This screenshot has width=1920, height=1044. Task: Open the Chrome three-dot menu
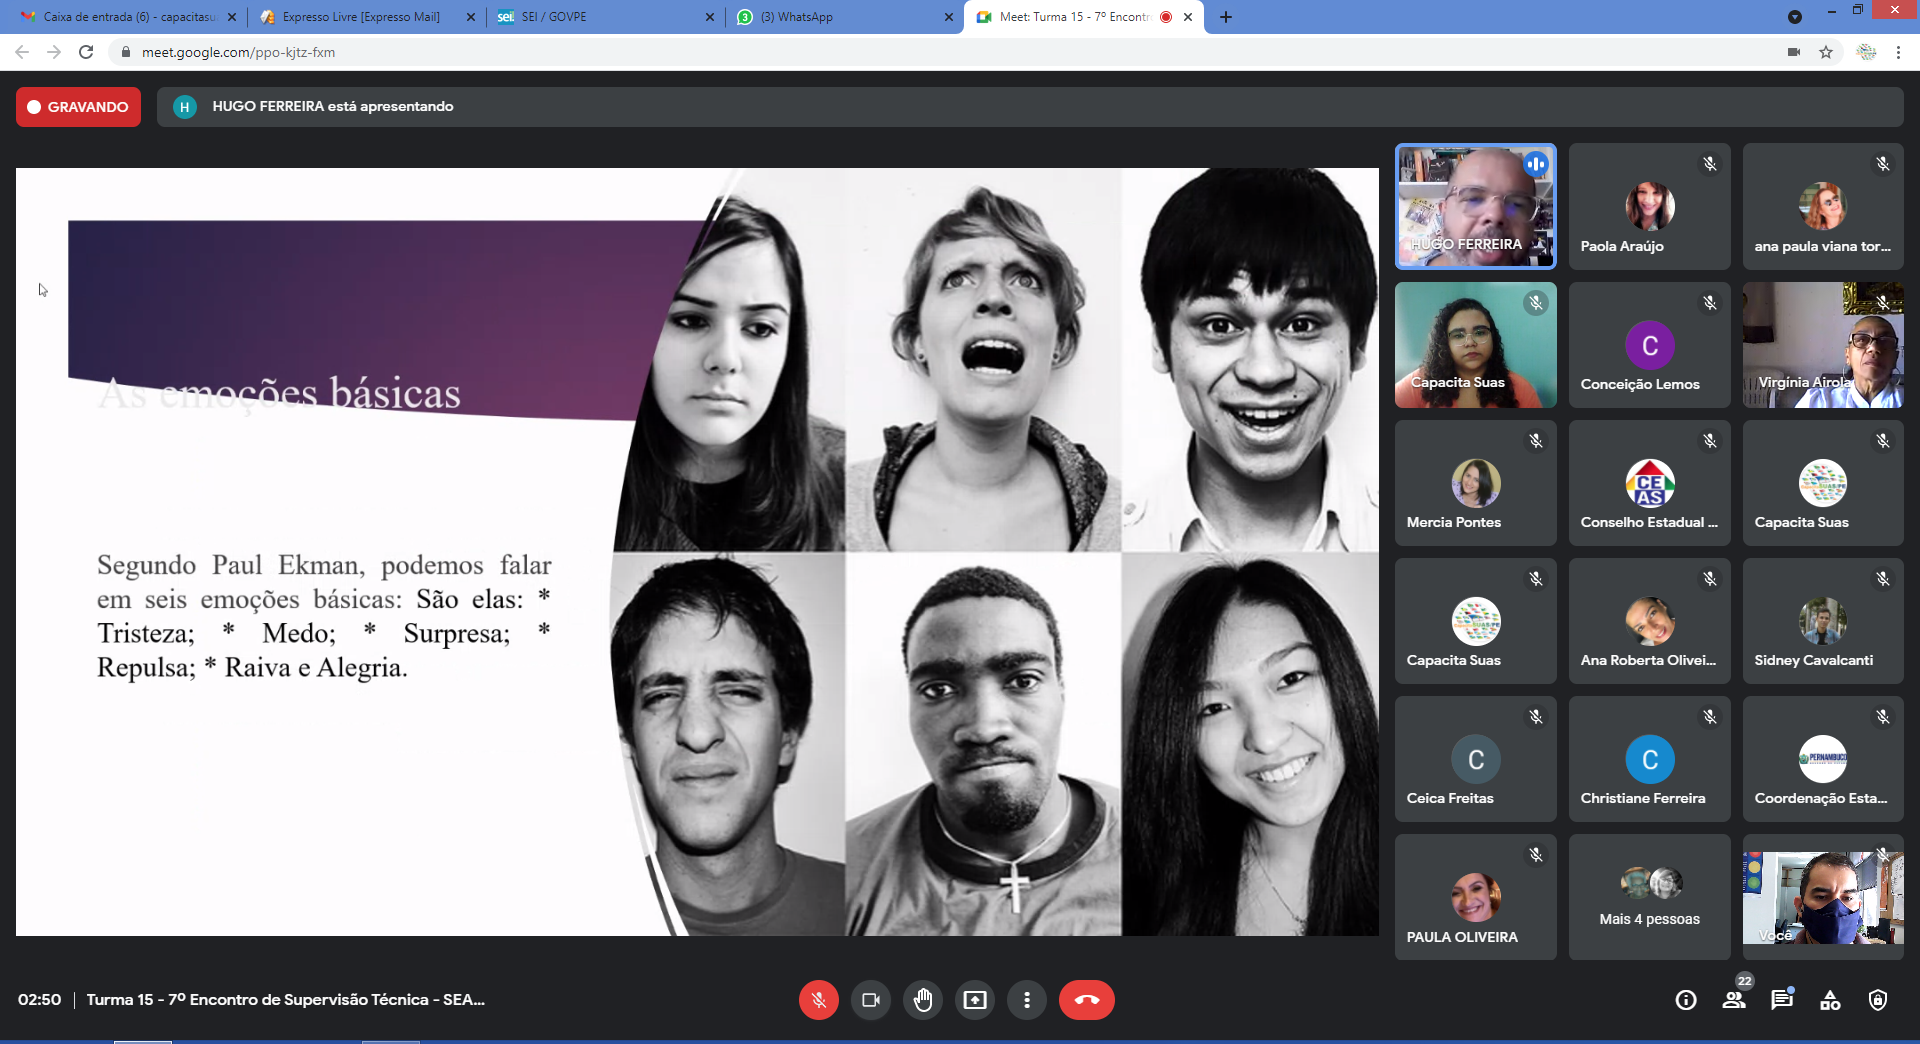point(1898,52)
